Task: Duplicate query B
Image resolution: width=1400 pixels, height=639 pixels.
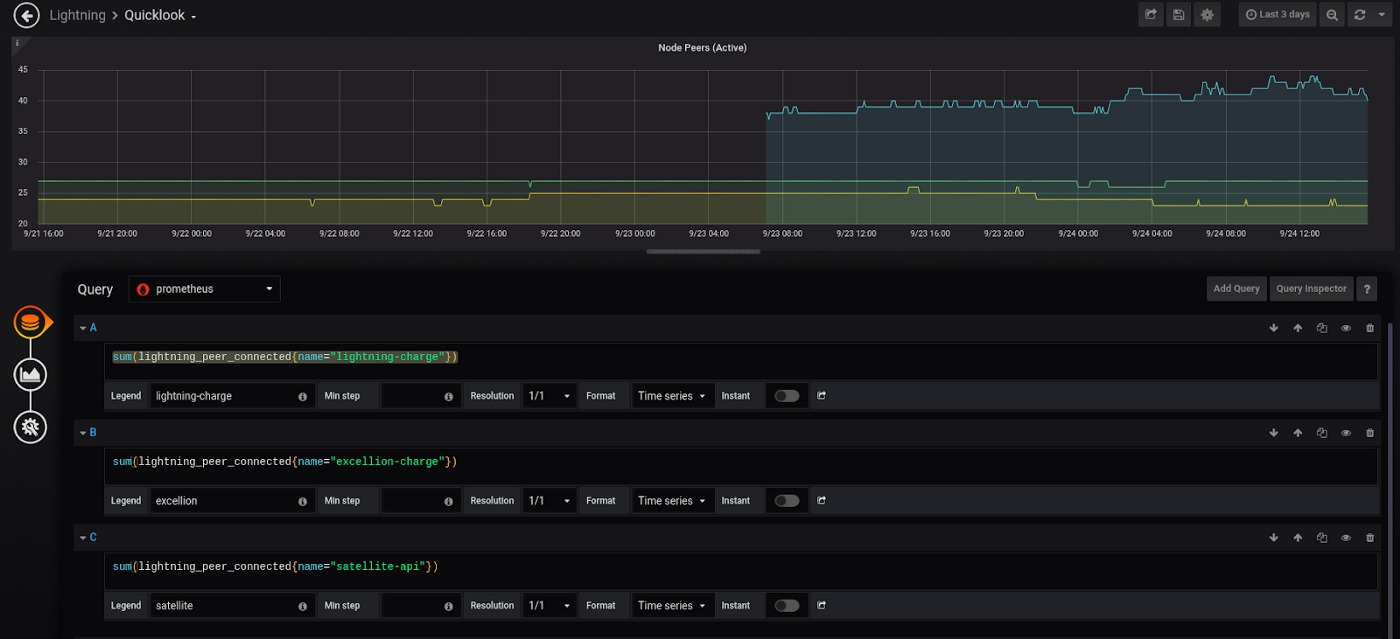Action: point(1322,433)
